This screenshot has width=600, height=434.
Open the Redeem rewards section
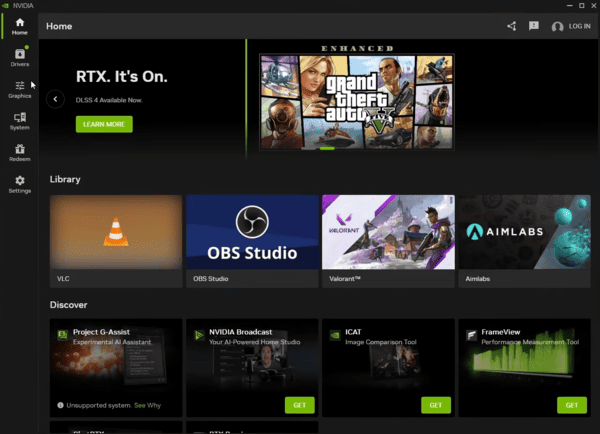(x=19, y=152)
